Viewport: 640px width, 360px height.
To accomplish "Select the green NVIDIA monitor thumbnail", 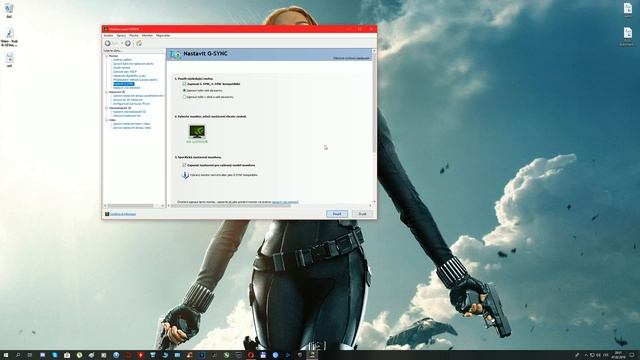I will [197, 132].
